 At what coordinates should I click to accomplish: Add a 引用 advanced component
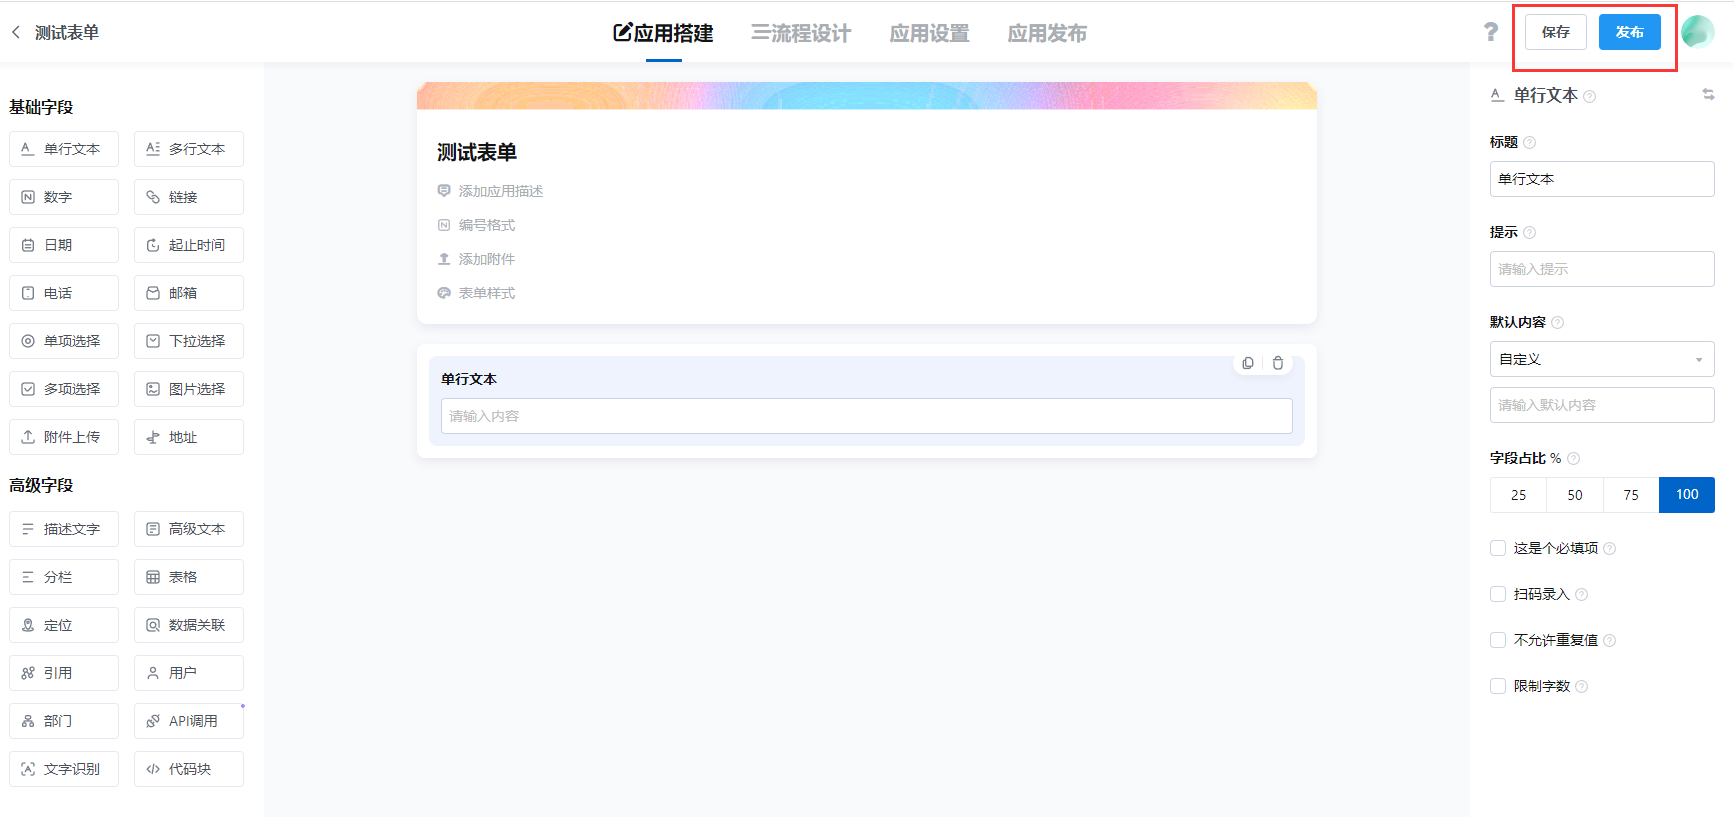(64, 673)
